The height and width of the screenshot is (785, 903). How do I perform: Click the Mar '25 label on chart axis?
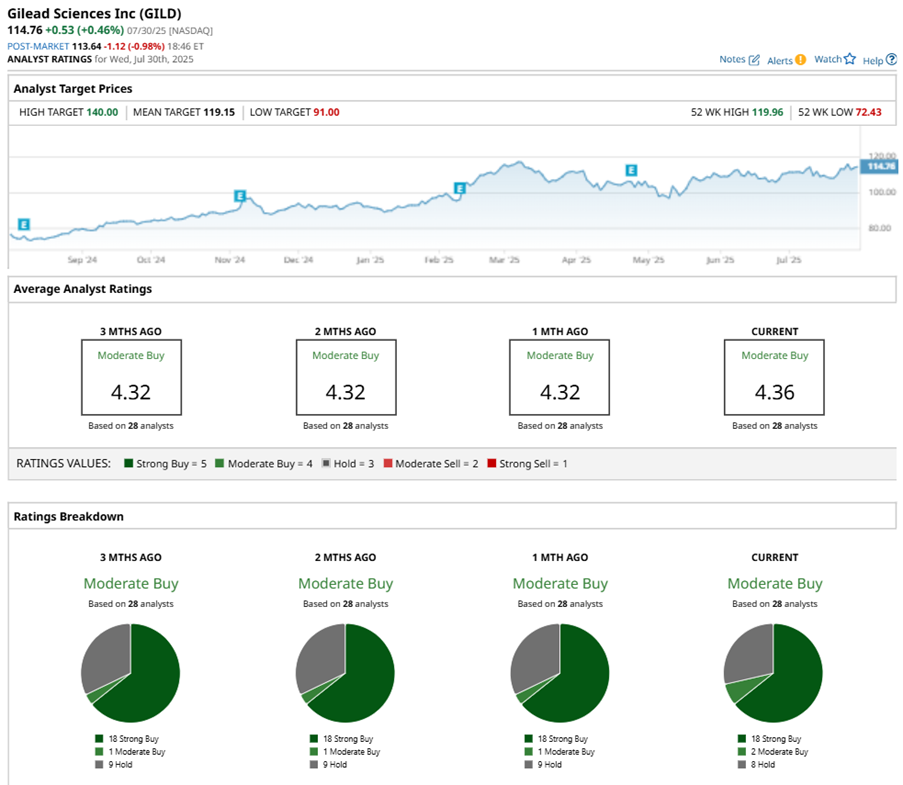click(x=504, y=260)
